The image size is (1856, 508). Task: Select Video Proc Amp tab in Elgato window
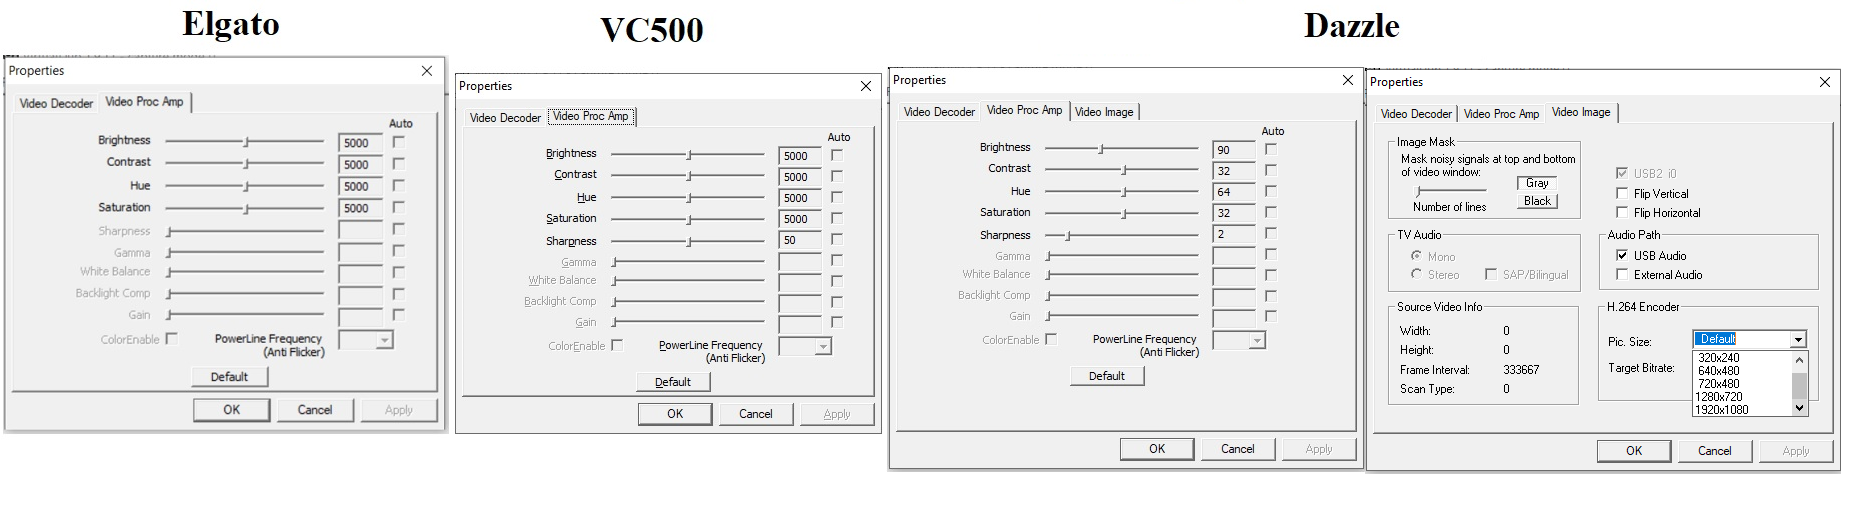pyautogui.click(x=145, y=102)
